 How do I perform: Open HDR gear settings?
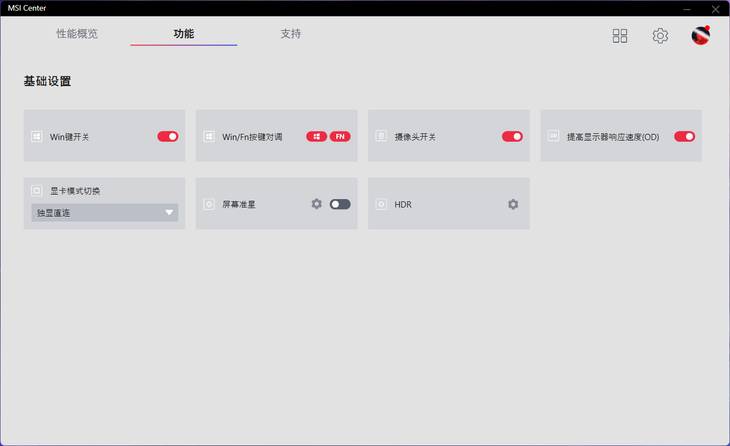click(x=513, y=204)
